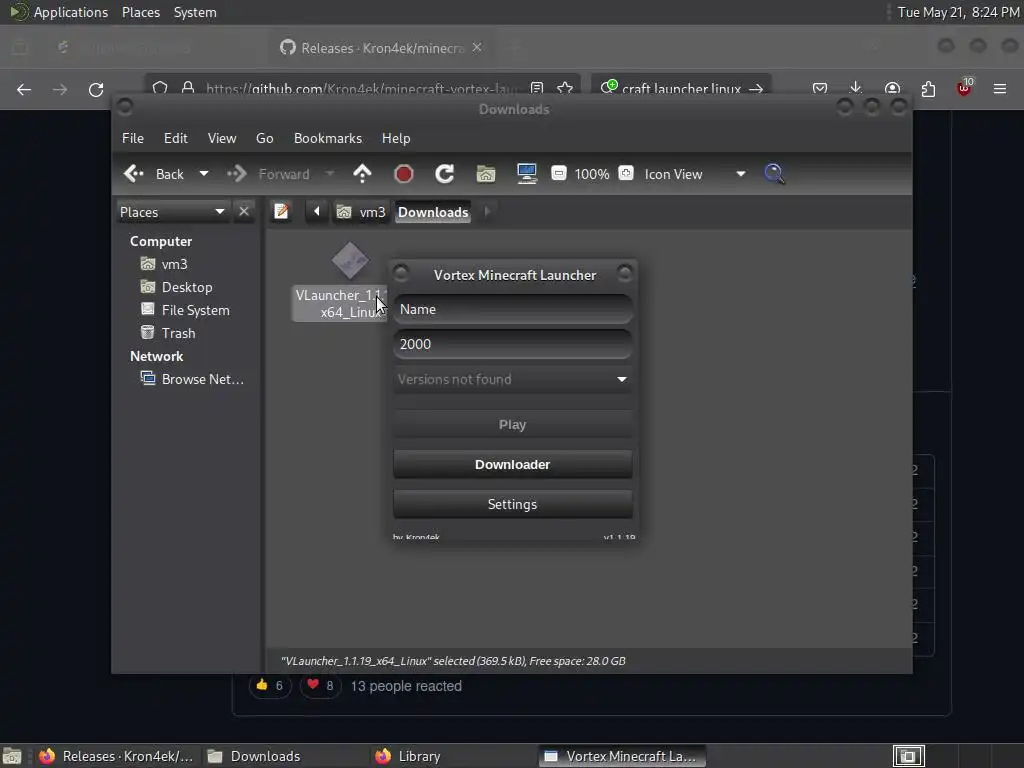Open the Icon View mode dropdown
Image resolution: width=1024 pixels, height=768 pixels.
pyautogui.click(x=694, y=174)
